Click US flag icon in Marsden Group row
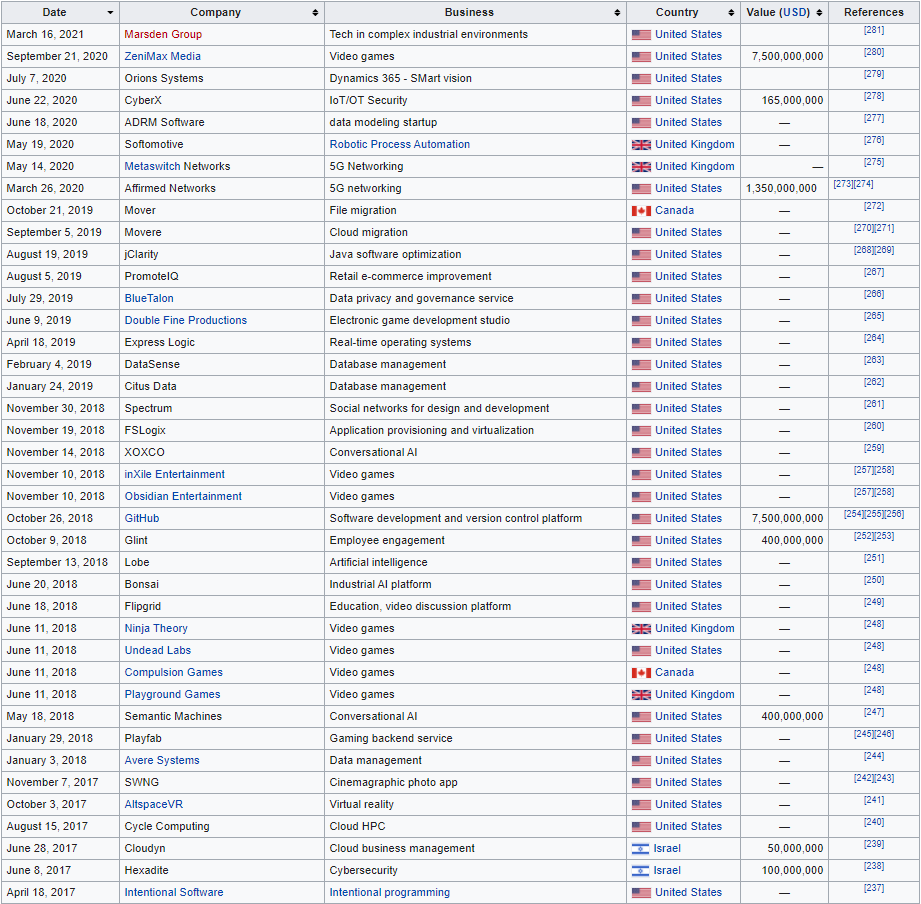The width and height of the screenshot is (921, 904). coord(641,35)
